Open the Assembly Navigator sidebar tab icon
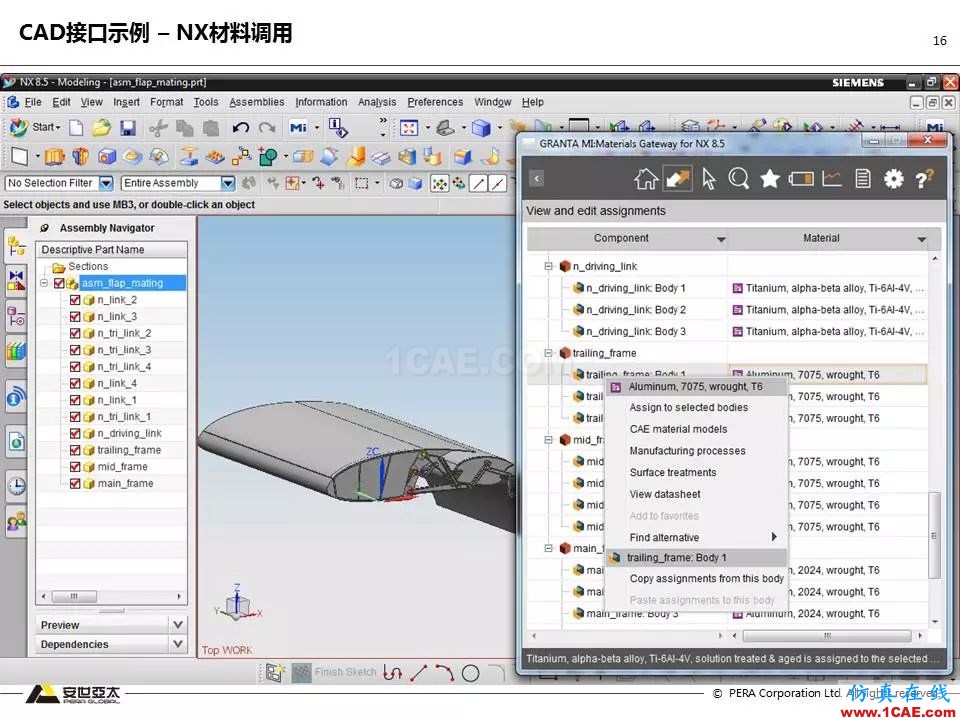This screenshot has width=960, height=720. click(17, 247)
